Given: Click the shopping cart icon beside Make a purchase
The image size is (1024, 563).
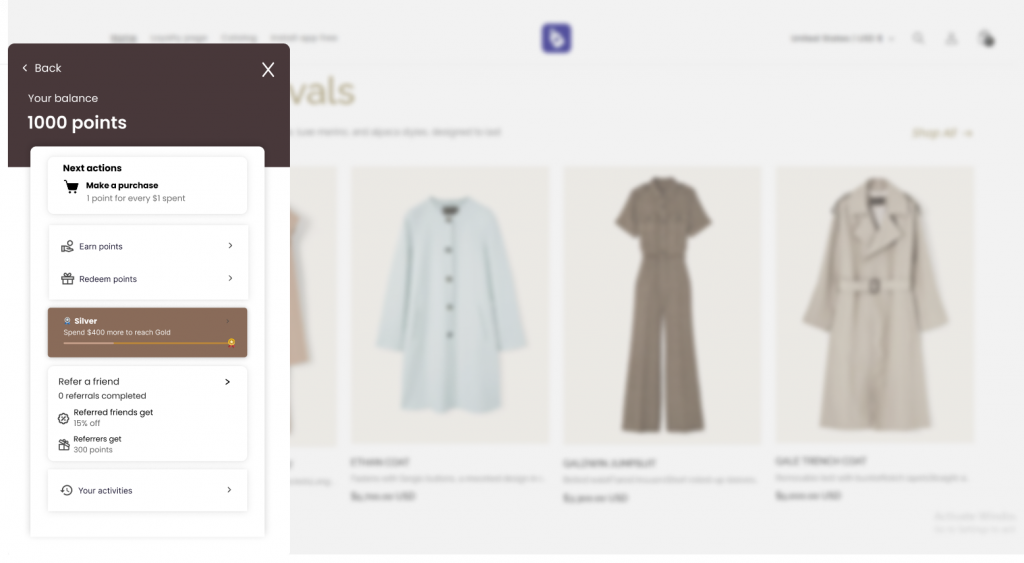Looking at the screenshot, I should (x=71, y=187).
